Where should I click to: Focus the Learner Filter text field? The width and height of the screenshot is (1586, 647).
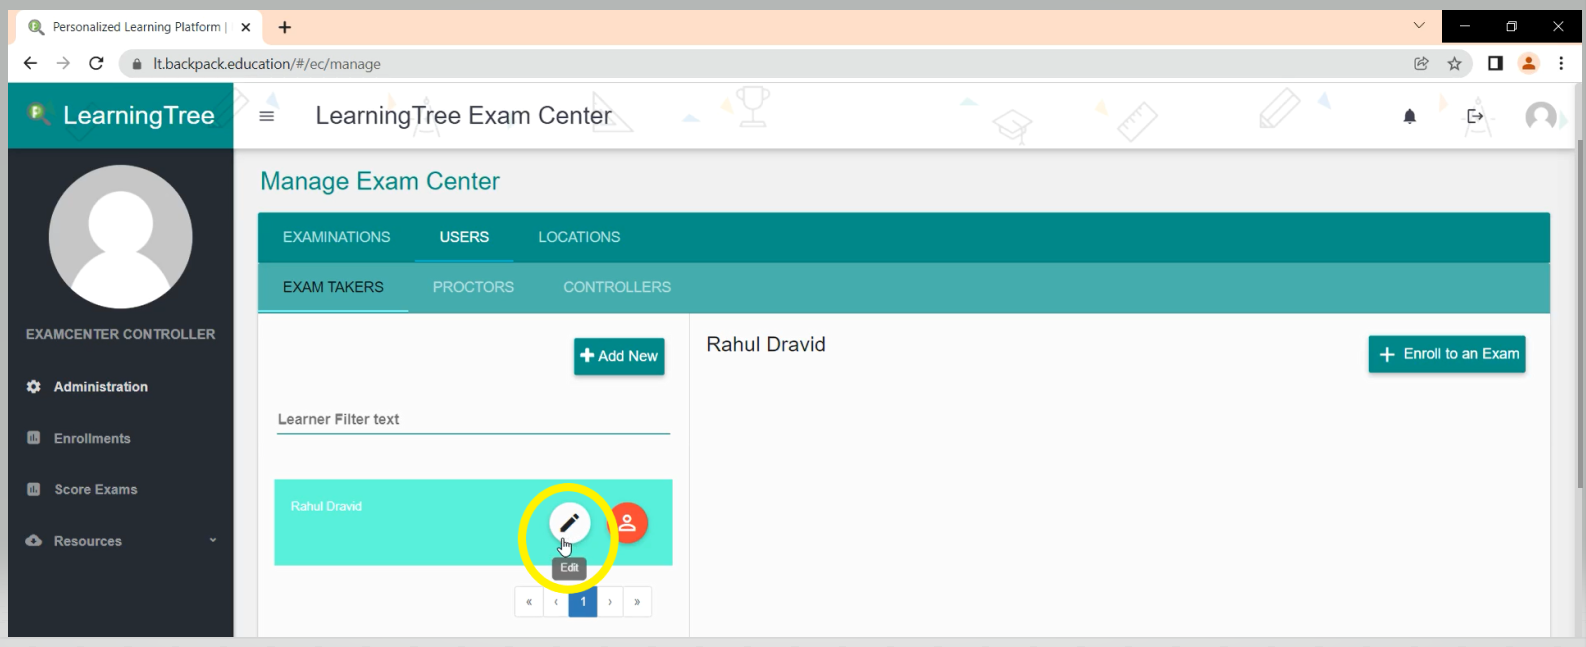(473, 420)
